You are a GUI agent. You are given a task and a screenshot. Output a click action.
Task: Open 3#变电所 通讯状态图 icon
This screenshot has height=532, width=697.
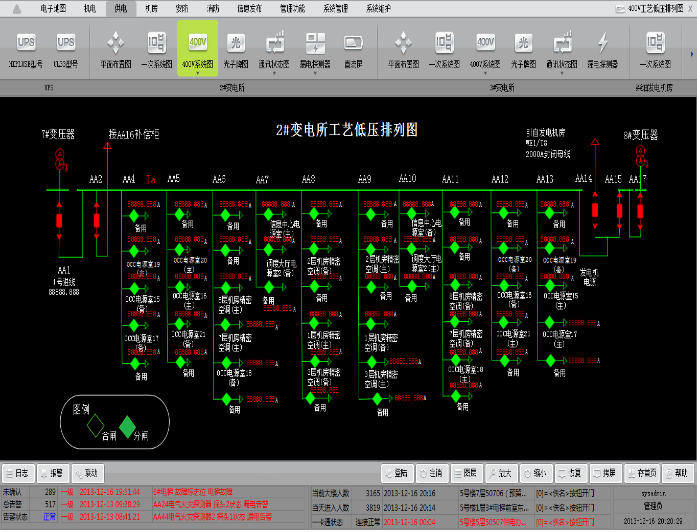pyautogui.click(x=562, y=43)
